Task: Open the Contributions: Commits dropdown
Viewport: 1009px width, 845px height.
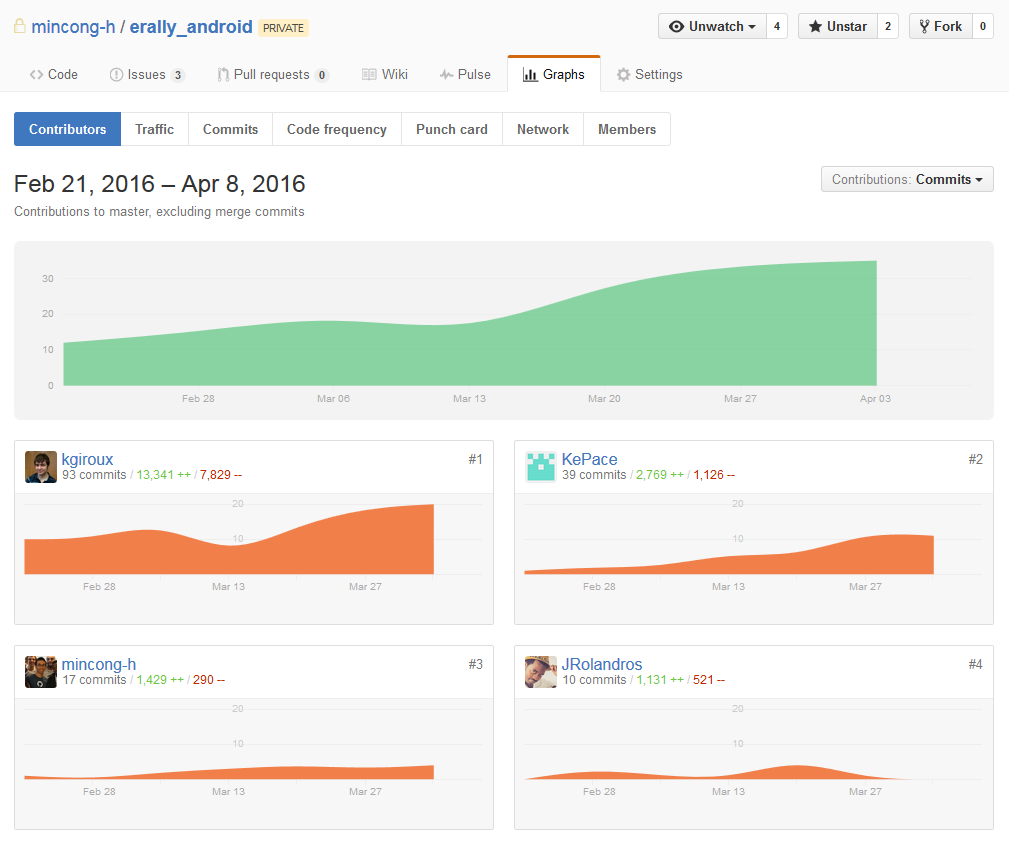Action: (907, 180)
